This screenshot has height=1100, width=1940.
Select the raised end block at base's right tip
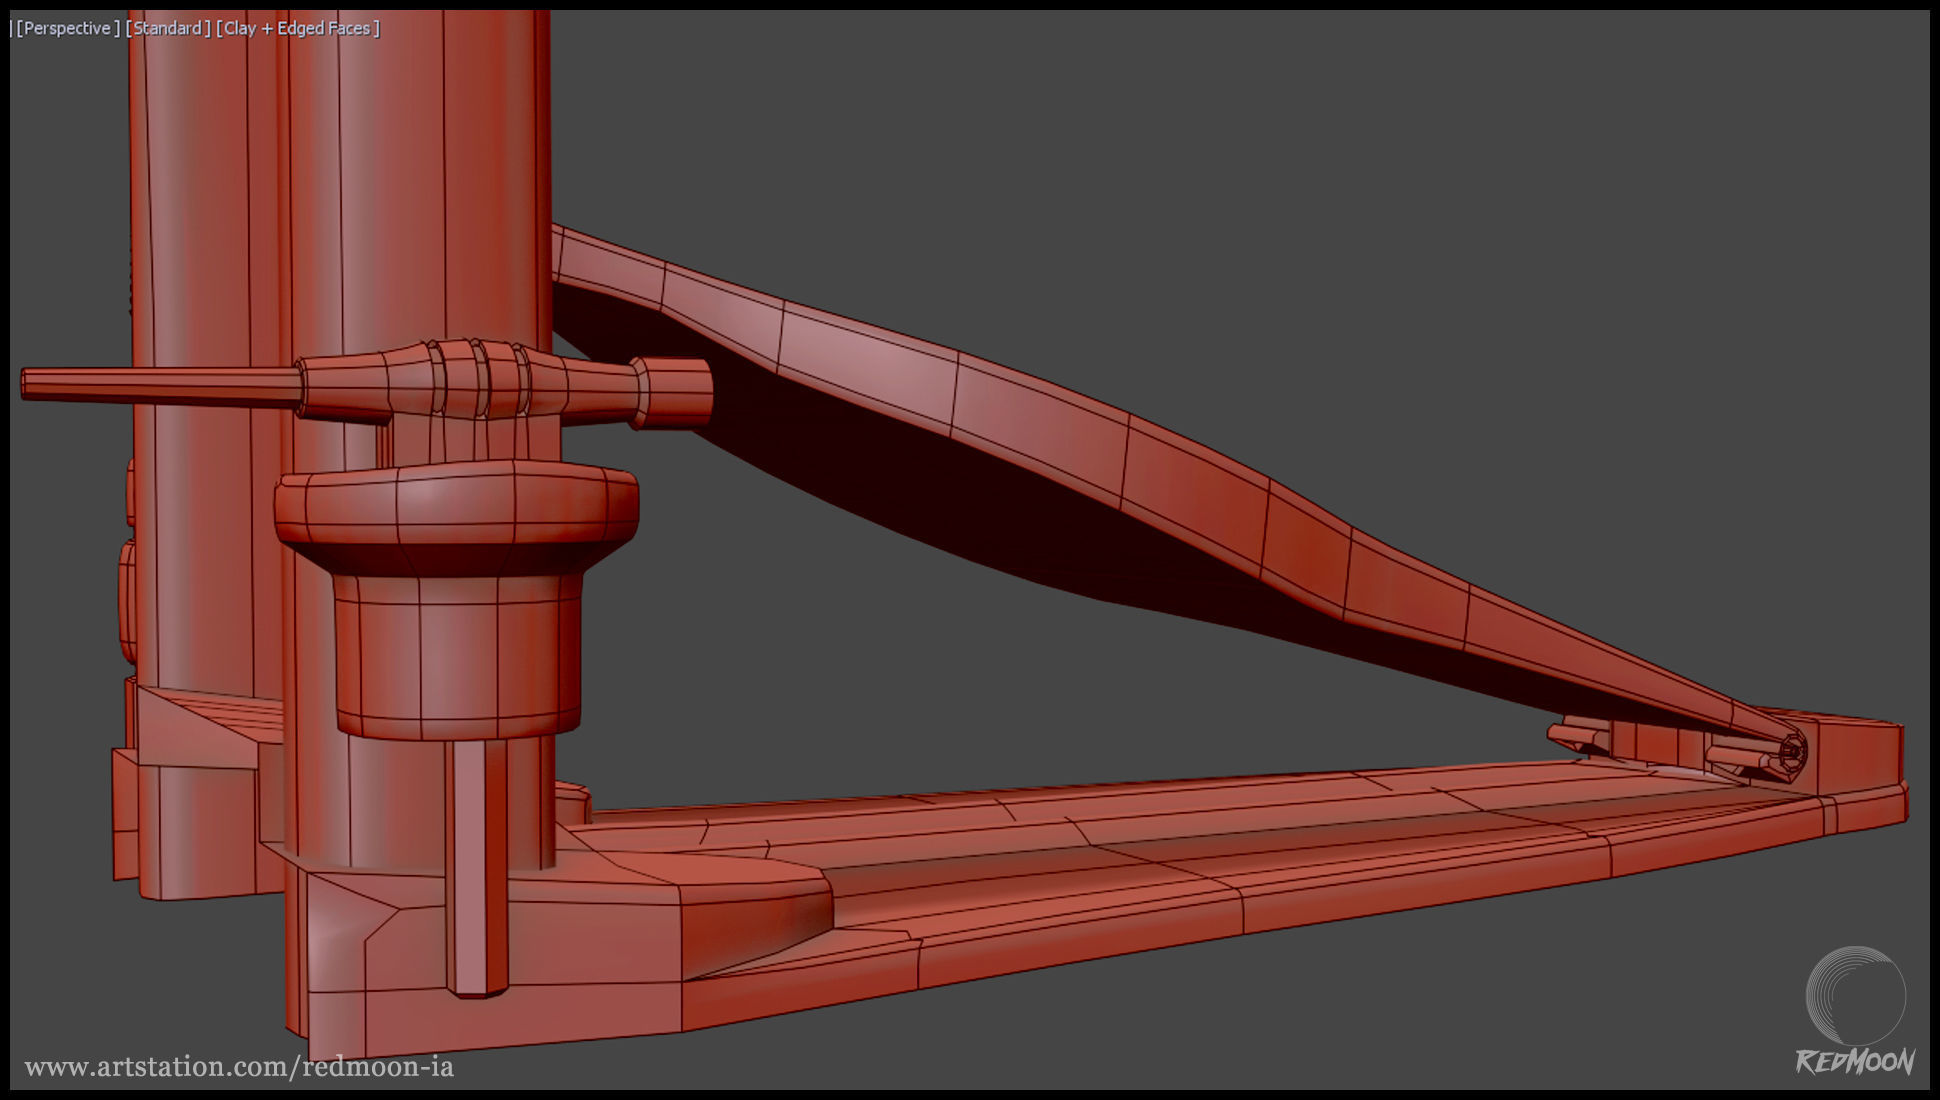click(x=1860, y=755)
